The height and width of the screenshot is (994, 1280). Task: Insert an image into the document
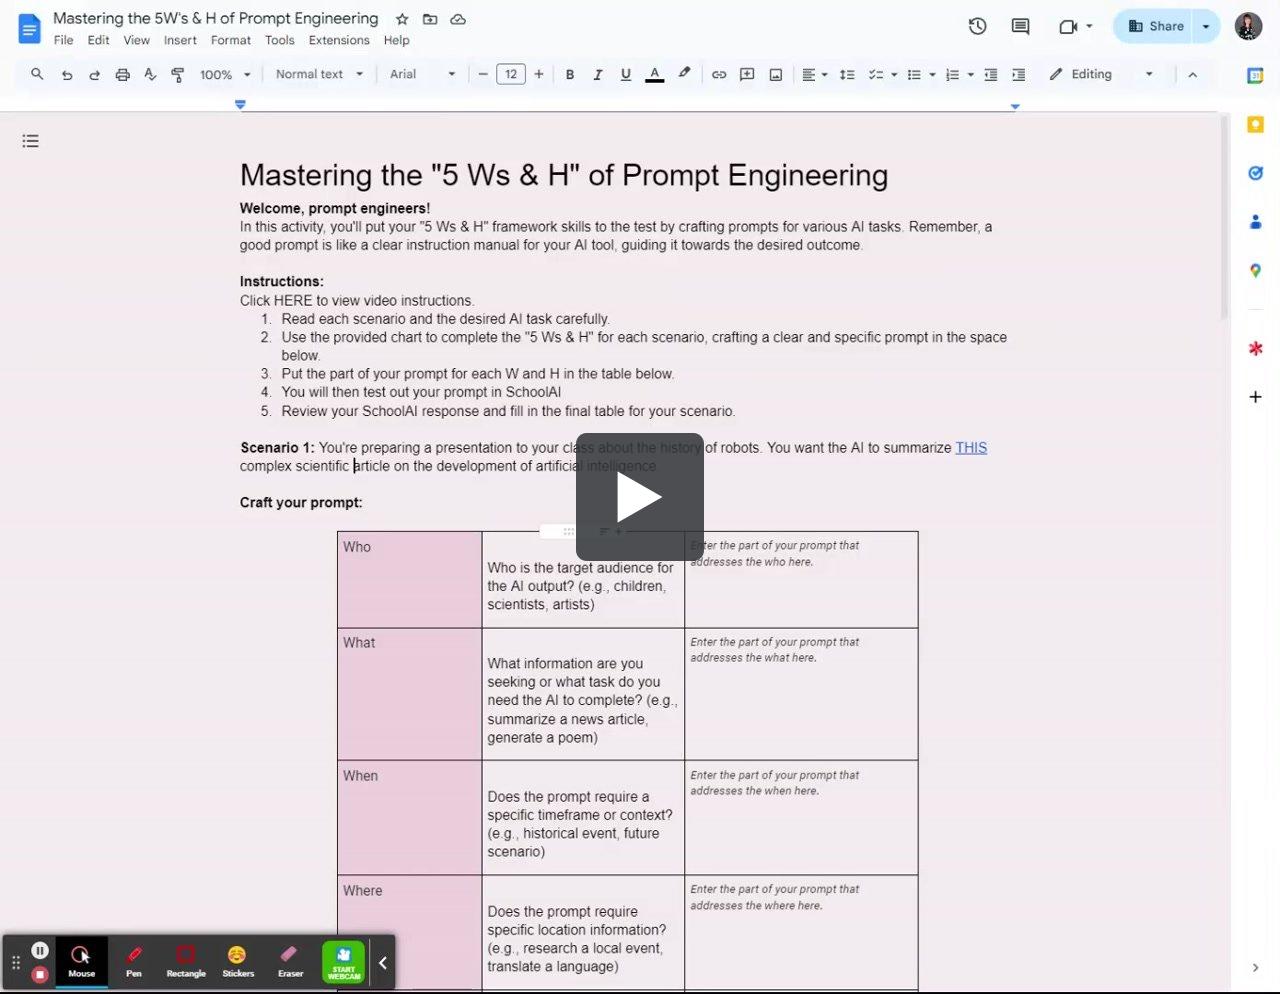[775, 74]
